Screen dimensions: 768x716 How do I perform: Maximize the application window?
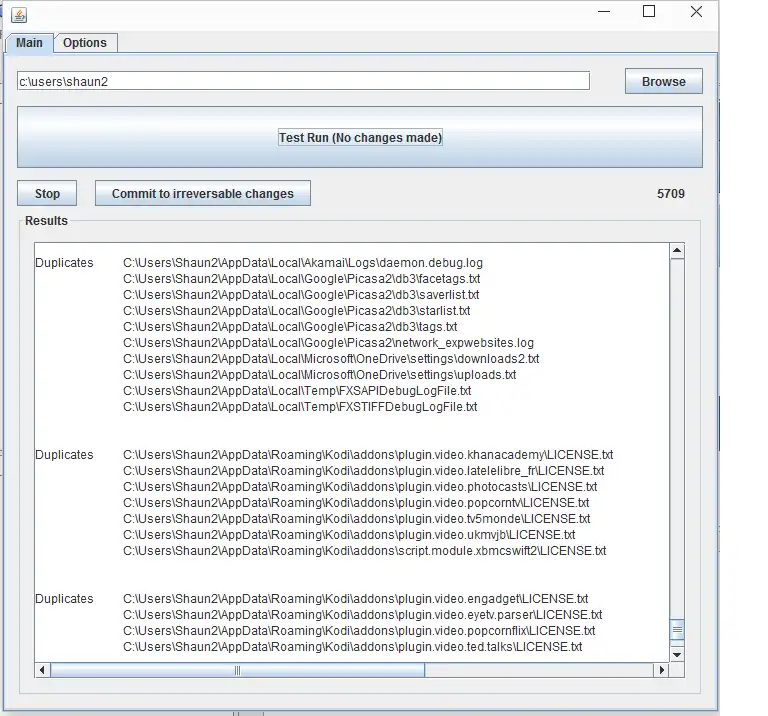coord(649,11)
